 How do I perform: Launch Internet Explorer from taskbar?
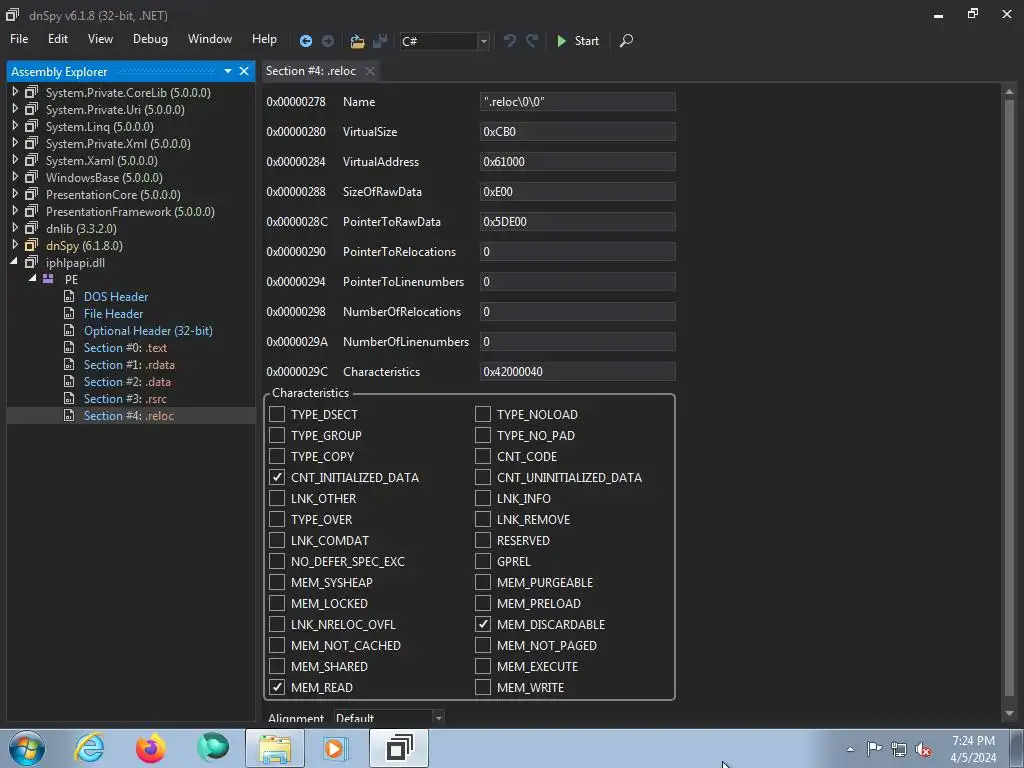(x=89, y=748)
